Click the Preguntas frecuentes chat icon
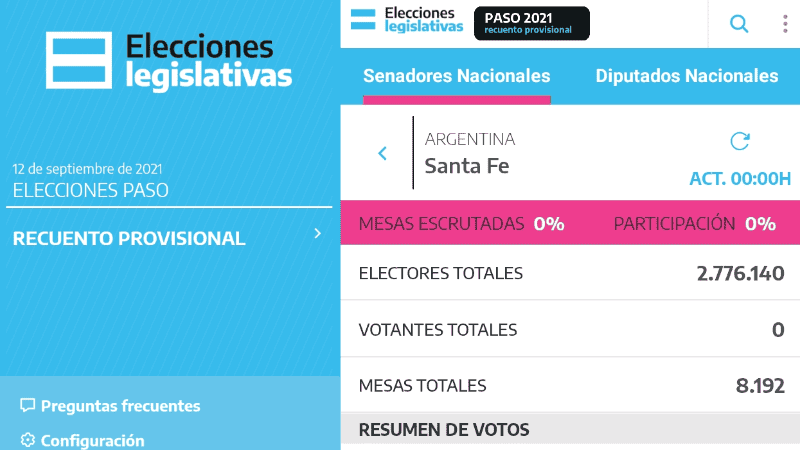Image resolution: width=800 pixels, height=450 pixels. 28,406
